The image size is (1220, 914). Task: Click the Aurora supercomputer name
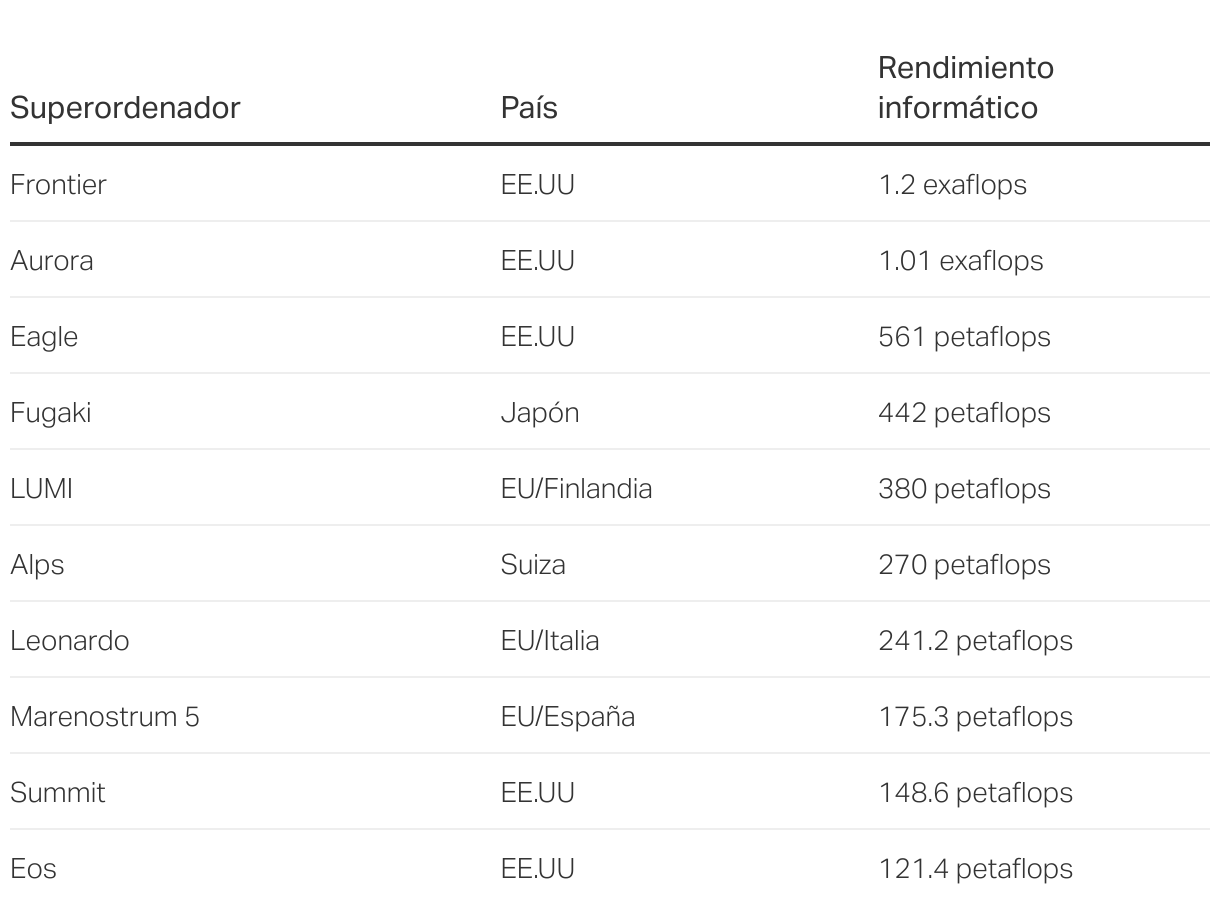52,261
